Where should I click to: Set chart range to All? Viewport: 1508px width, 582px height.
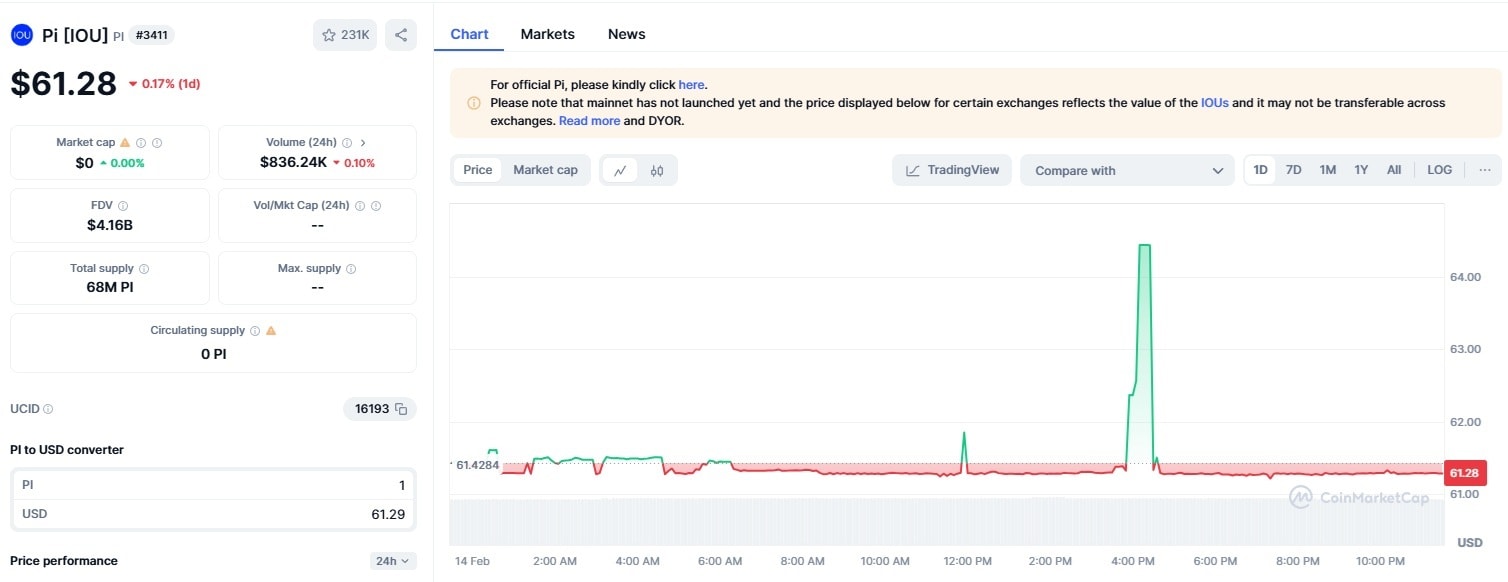[x=1394, y=170]
